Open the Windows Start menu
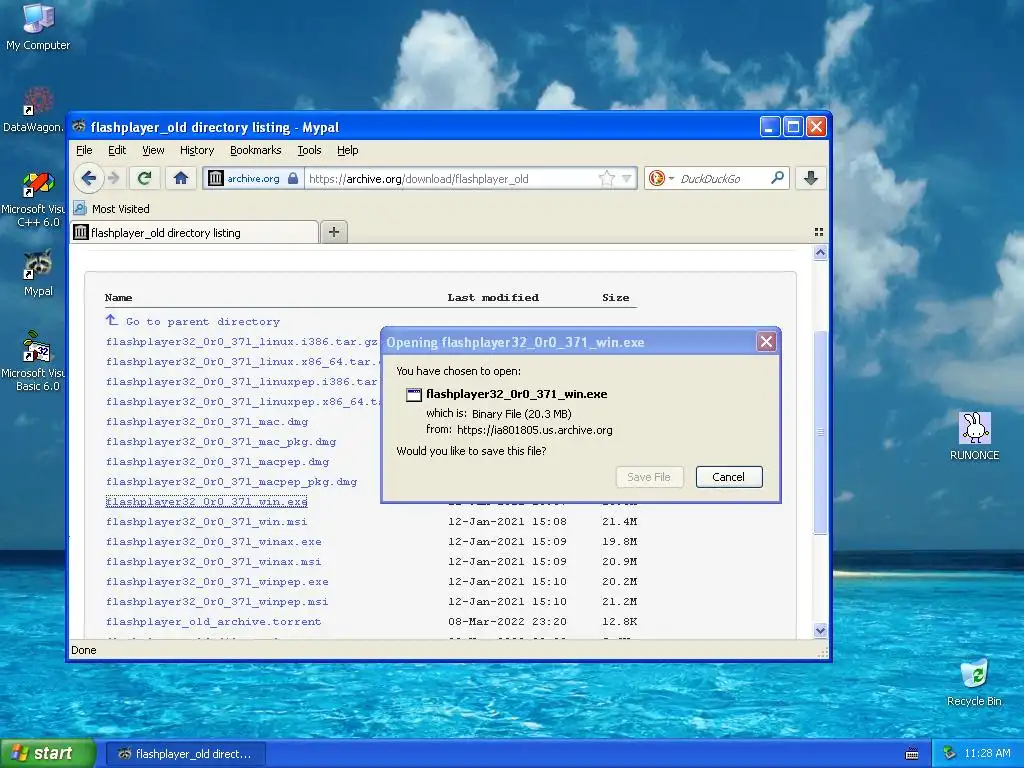 point(47,753)
